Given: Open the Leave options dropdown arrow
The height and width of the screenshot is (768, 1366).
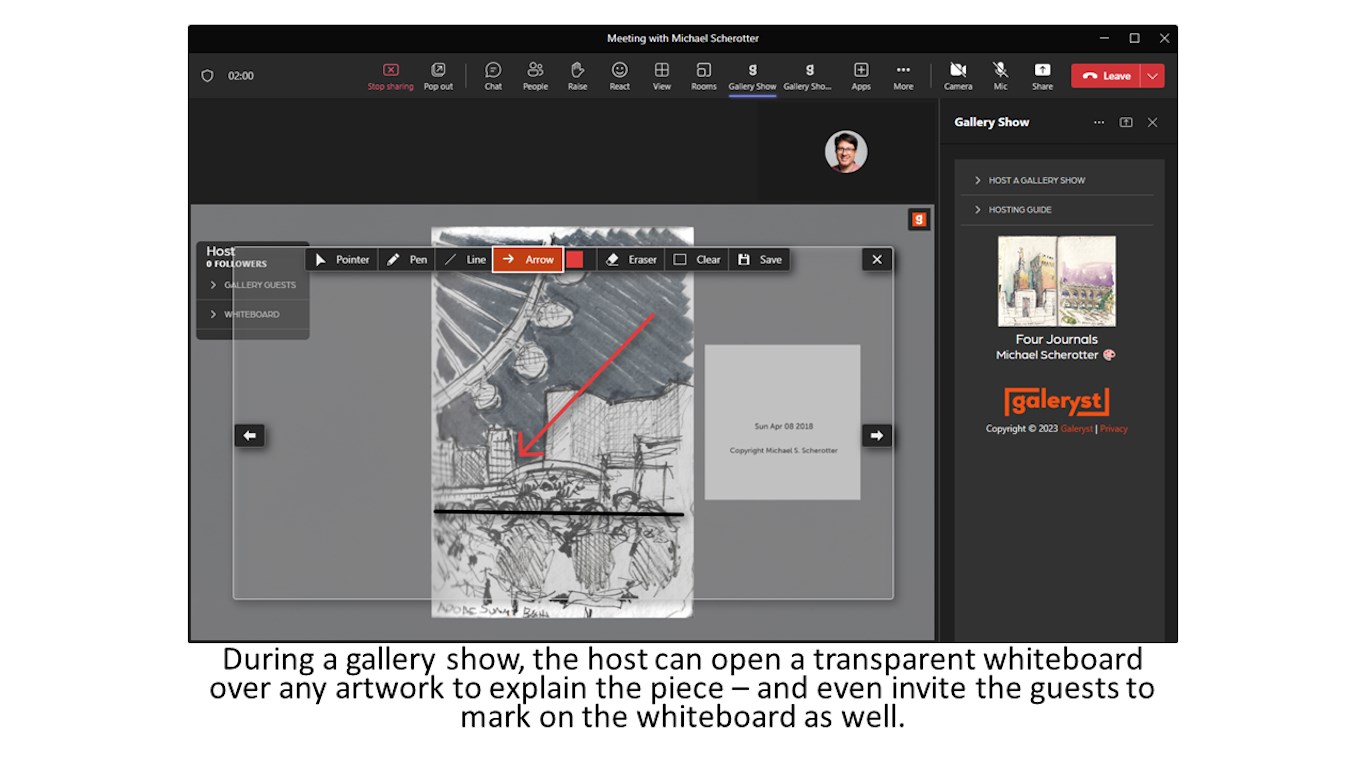Looking at the screenshot, I should pos(1153,76).
